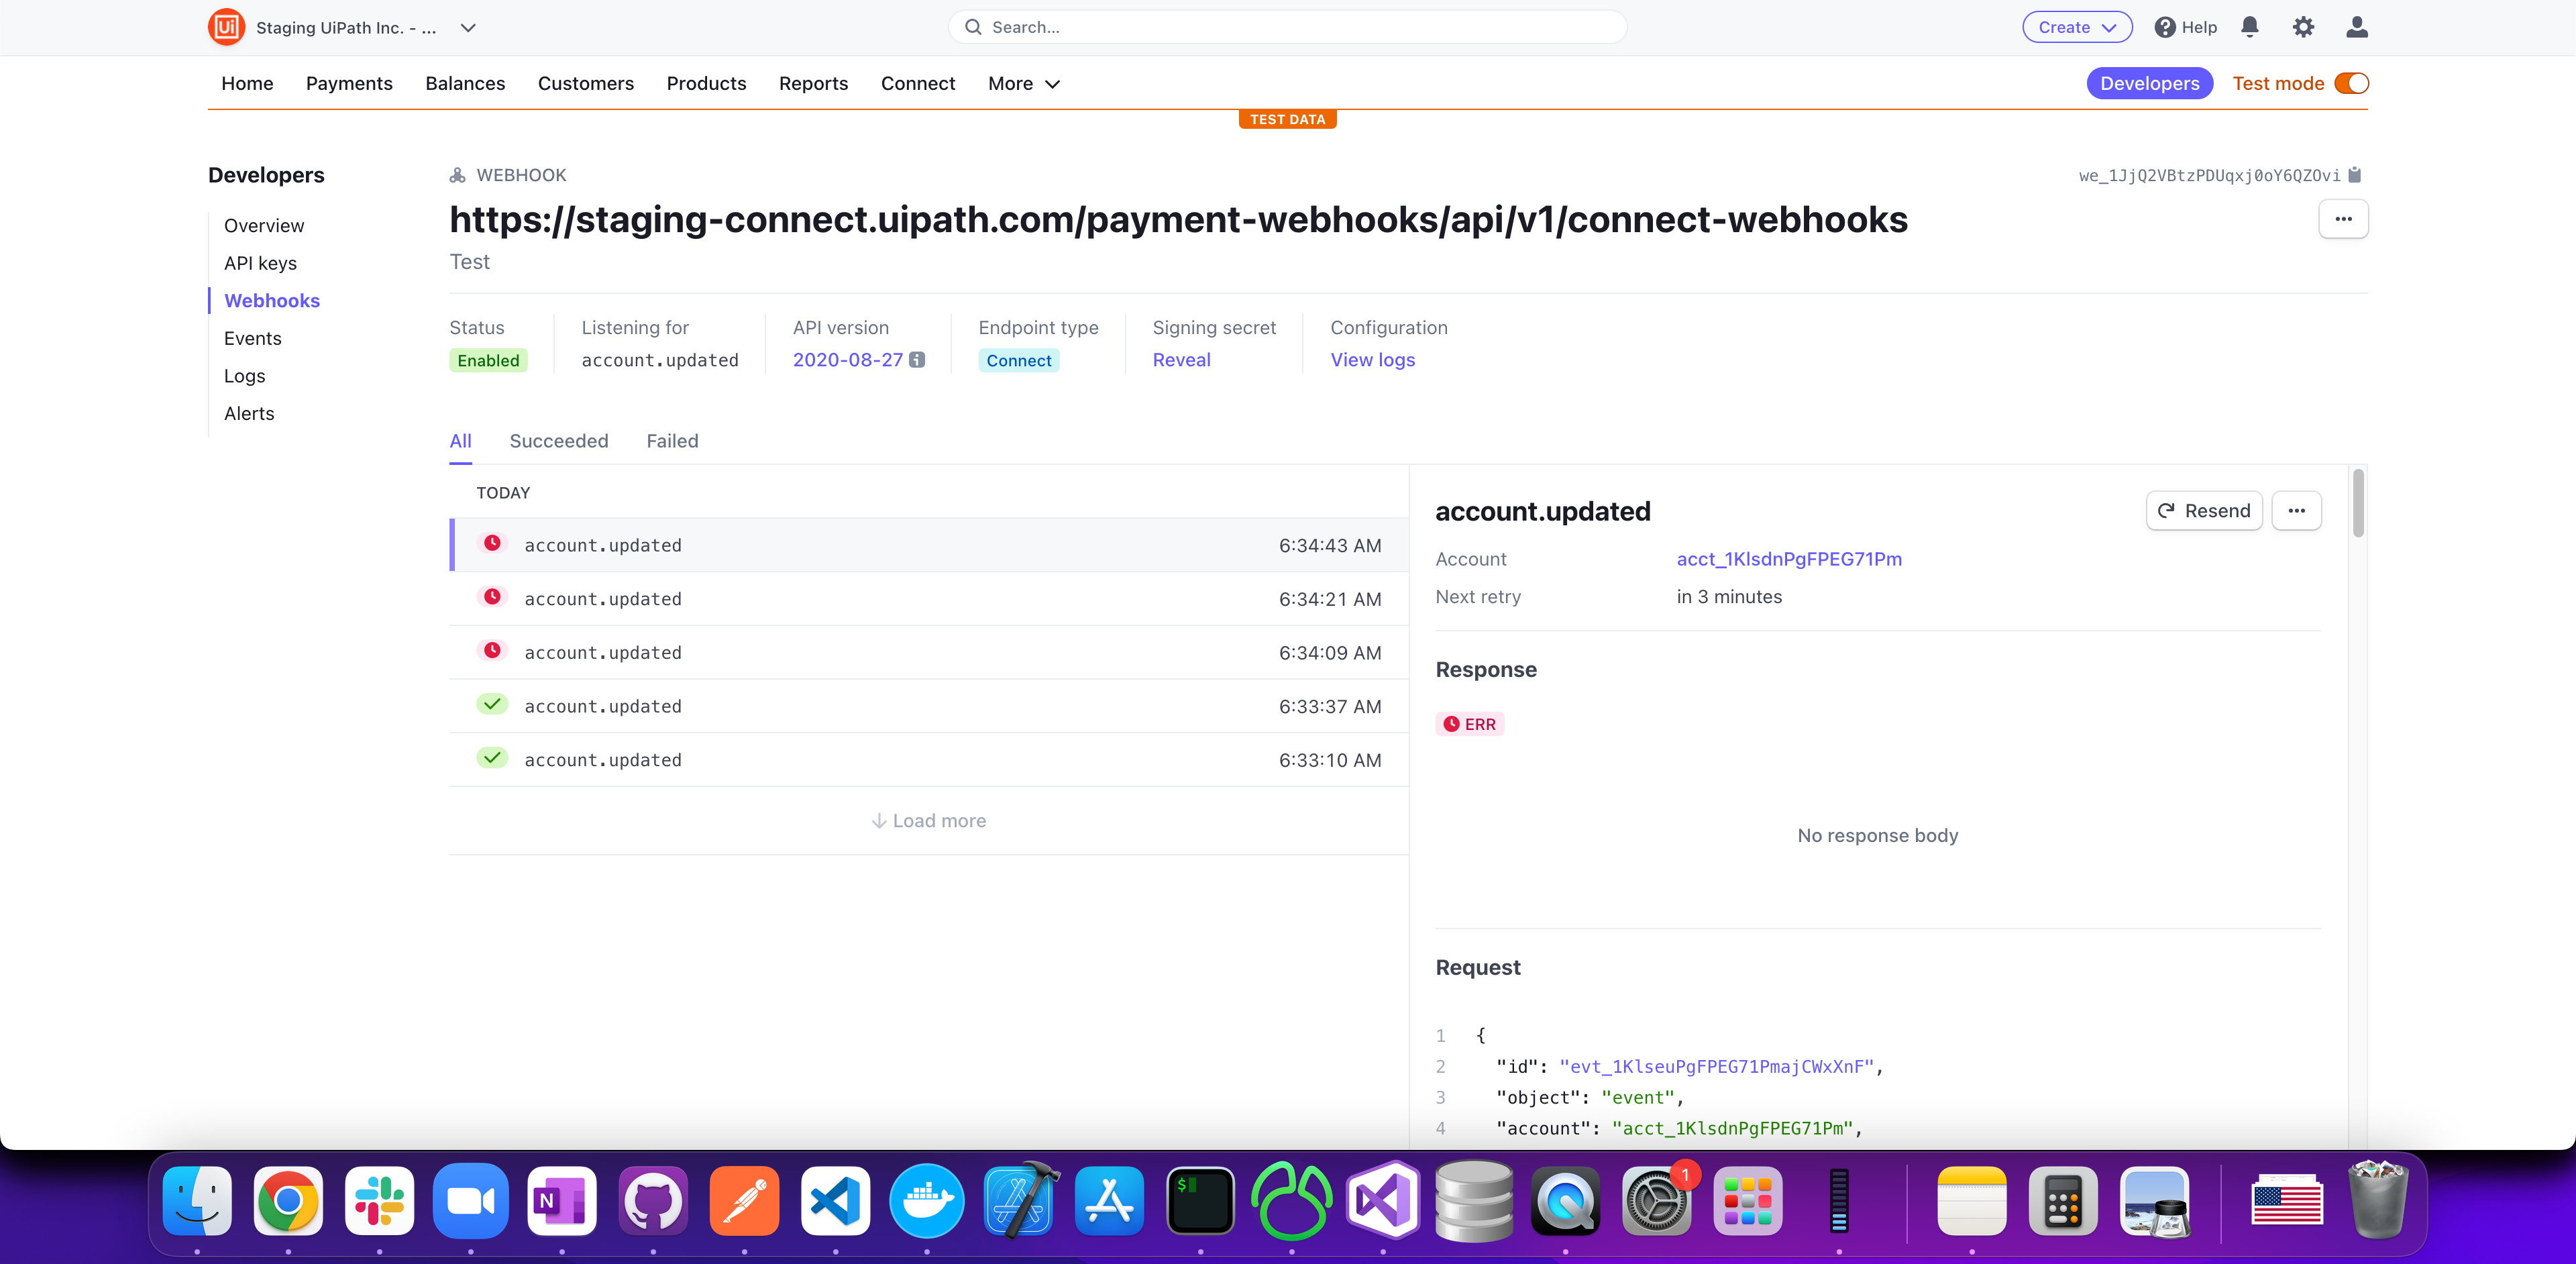Click the Connect endpoint type badge
The image size is (2576, 1264).
pos(1018,360)
